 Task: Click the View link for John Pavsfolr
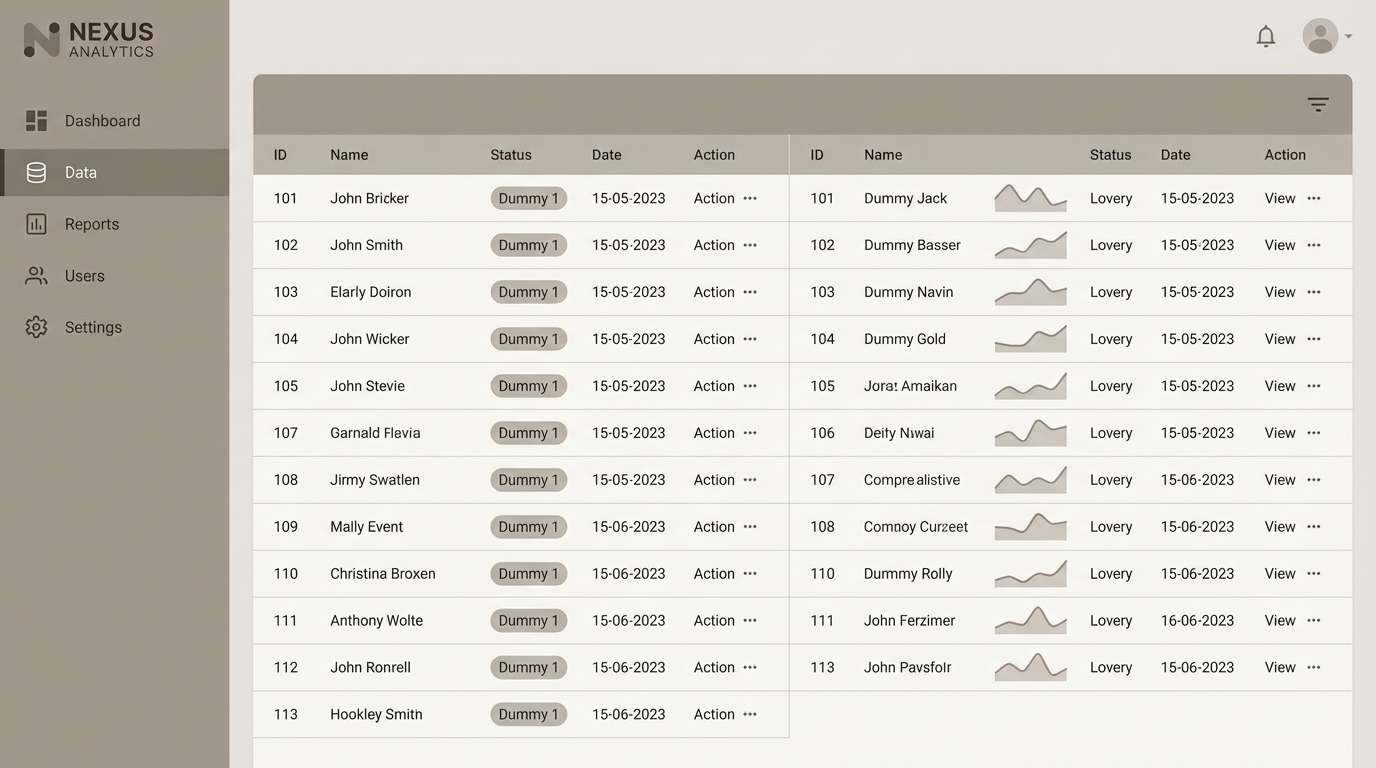pyautogui.click(x=1280, y=667)
